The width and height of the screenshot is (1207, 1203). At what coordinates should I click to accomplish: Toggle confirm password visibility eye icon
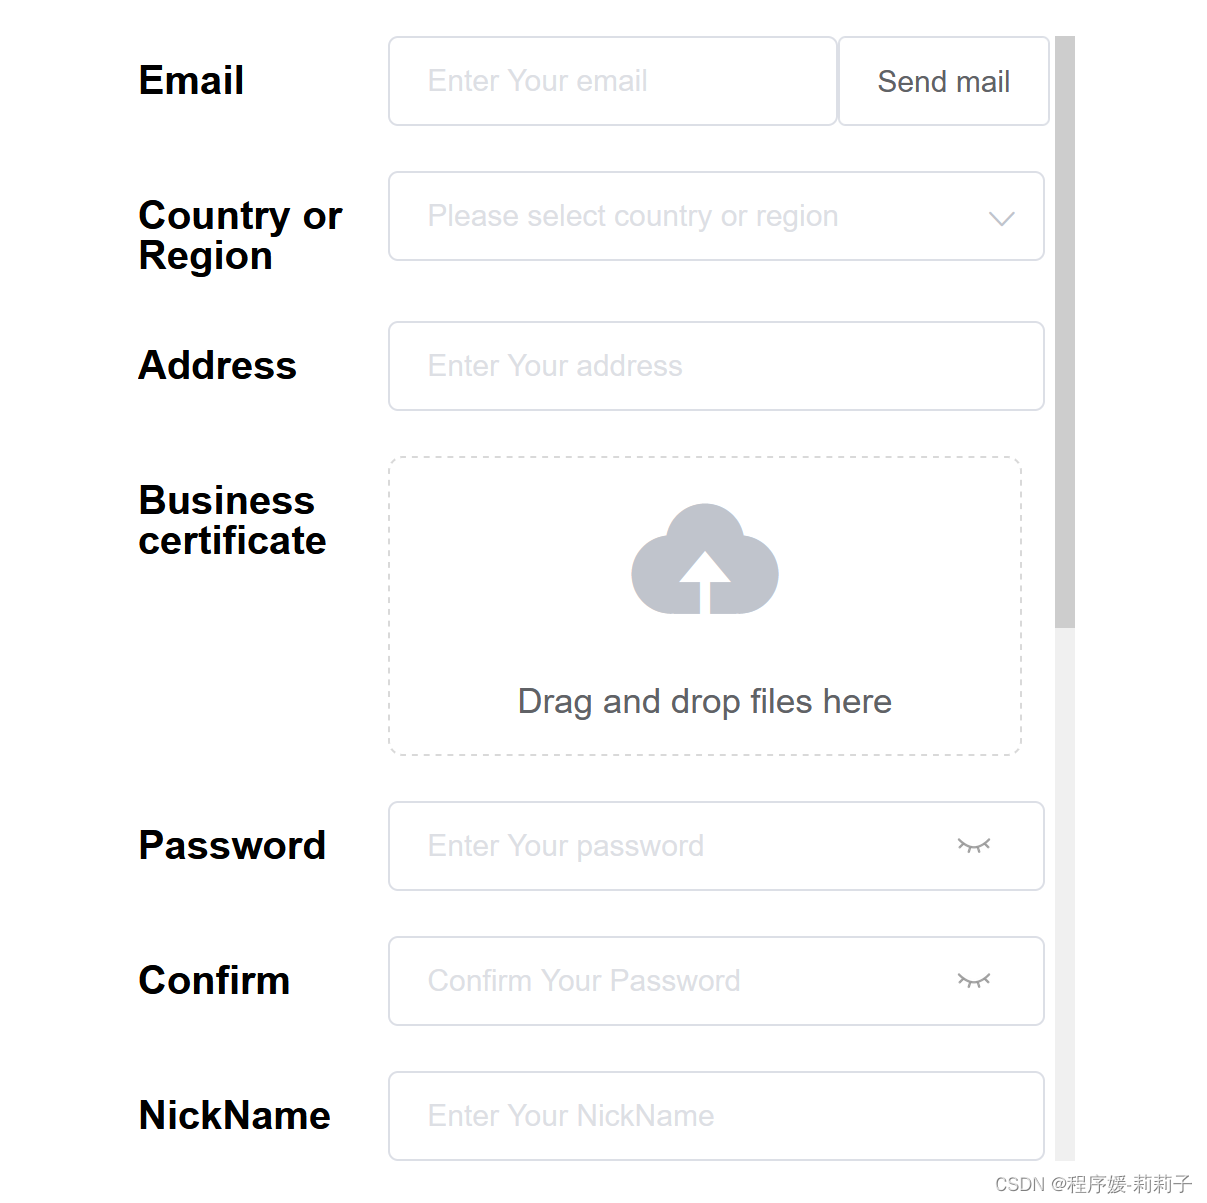pos(974,981)
